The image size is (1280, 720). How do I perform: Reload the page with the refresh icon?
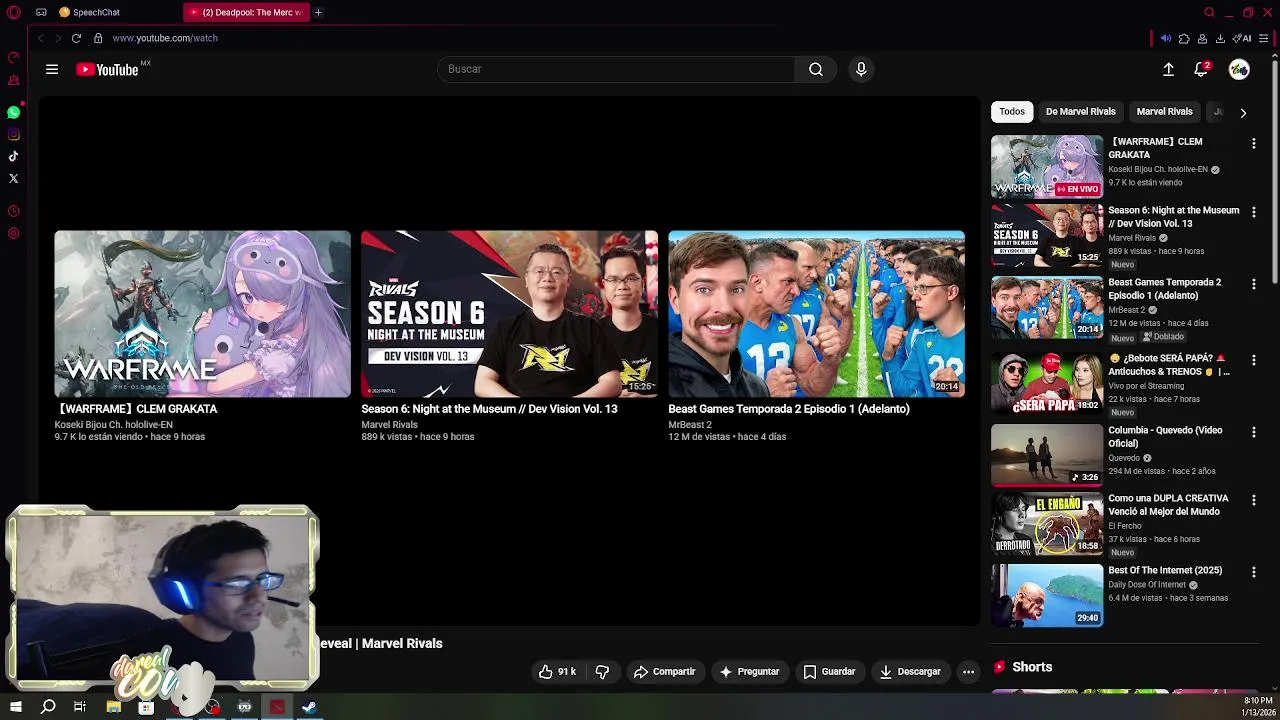(76, 38)
